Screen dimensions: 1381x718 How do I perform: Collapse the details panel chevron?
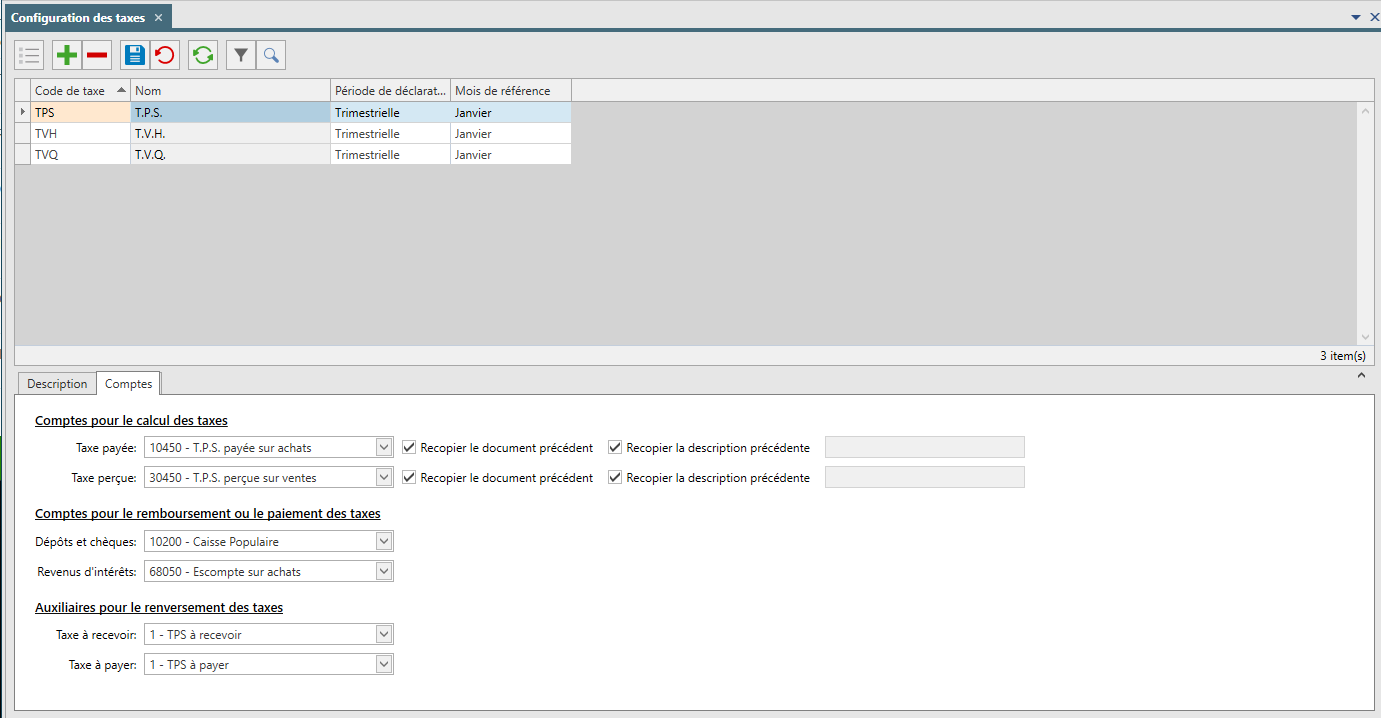tap(1361, 375)
